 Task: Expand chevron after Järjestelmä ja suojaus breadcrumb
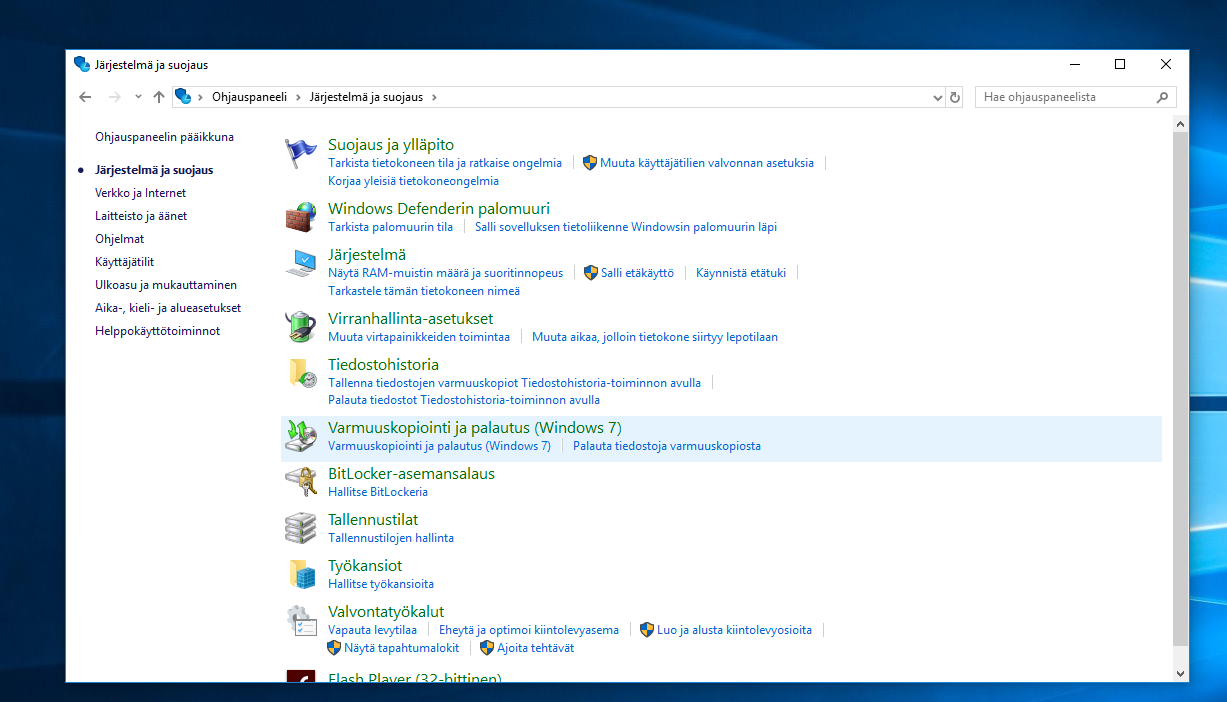pyautogui.click(x=434, y=97)
